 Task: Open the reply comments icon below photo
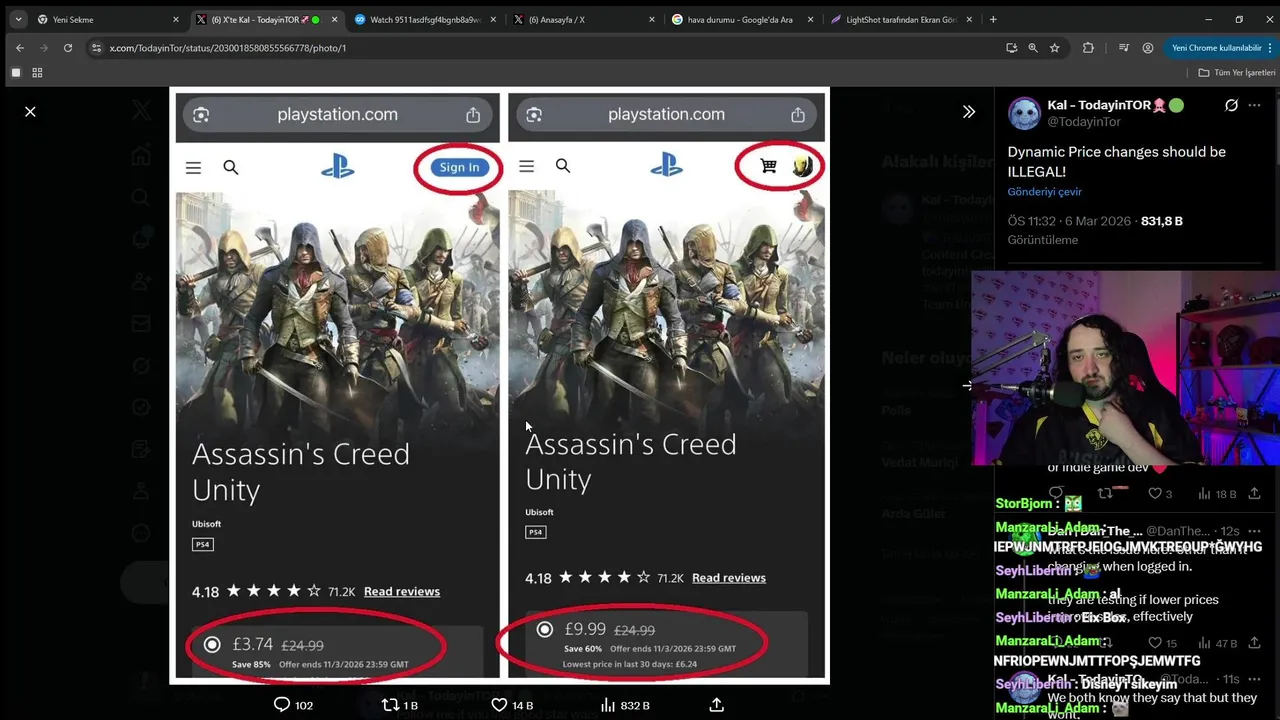click(282, 705)
